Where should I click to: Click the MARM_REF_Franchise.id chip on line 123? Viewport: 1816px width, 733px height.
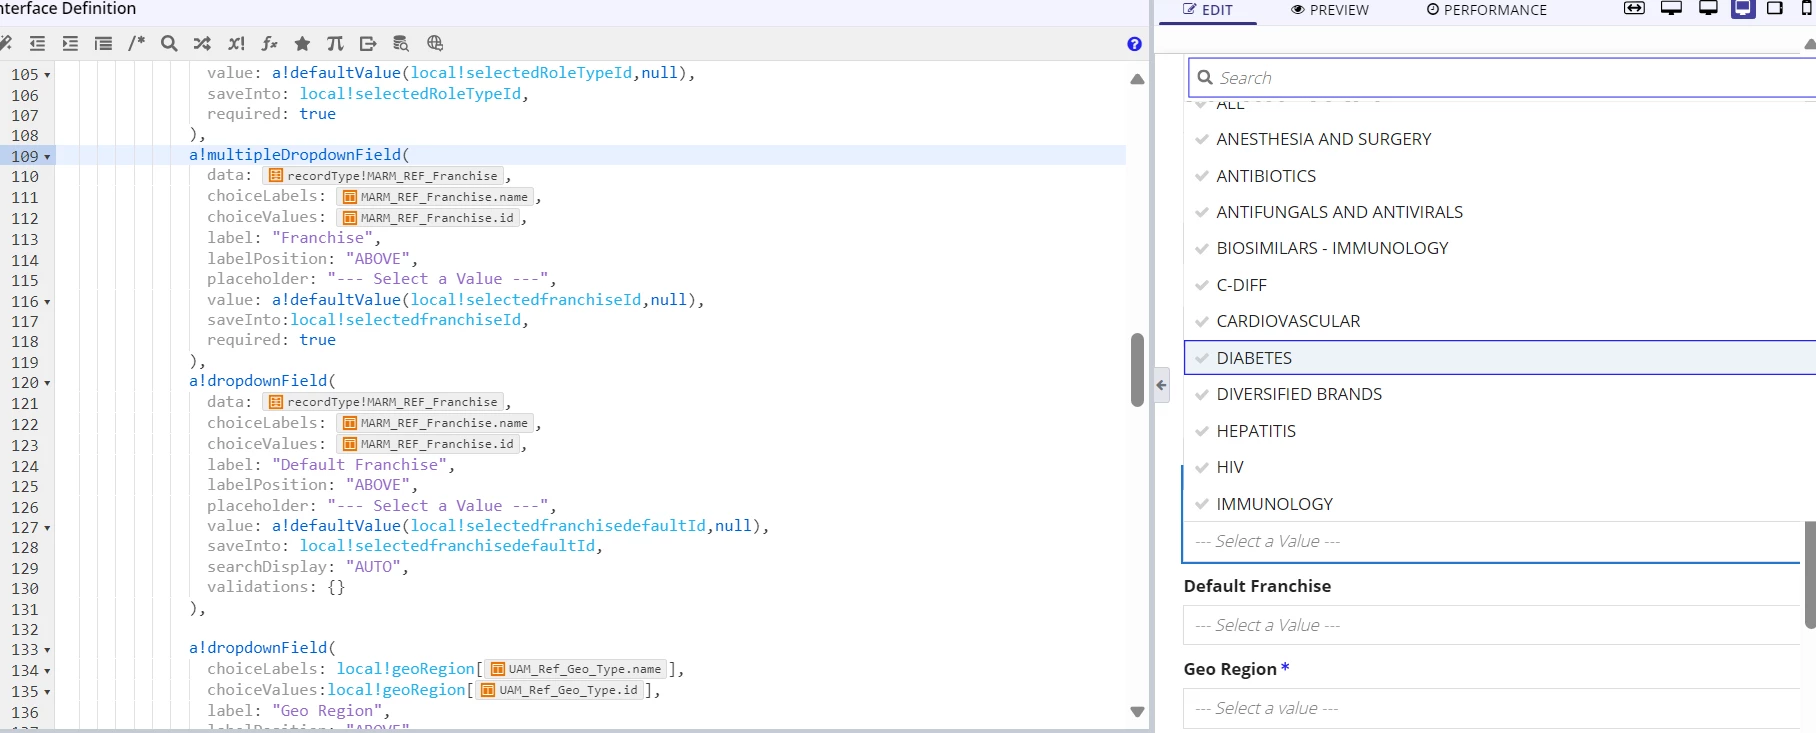pos(428,444)
